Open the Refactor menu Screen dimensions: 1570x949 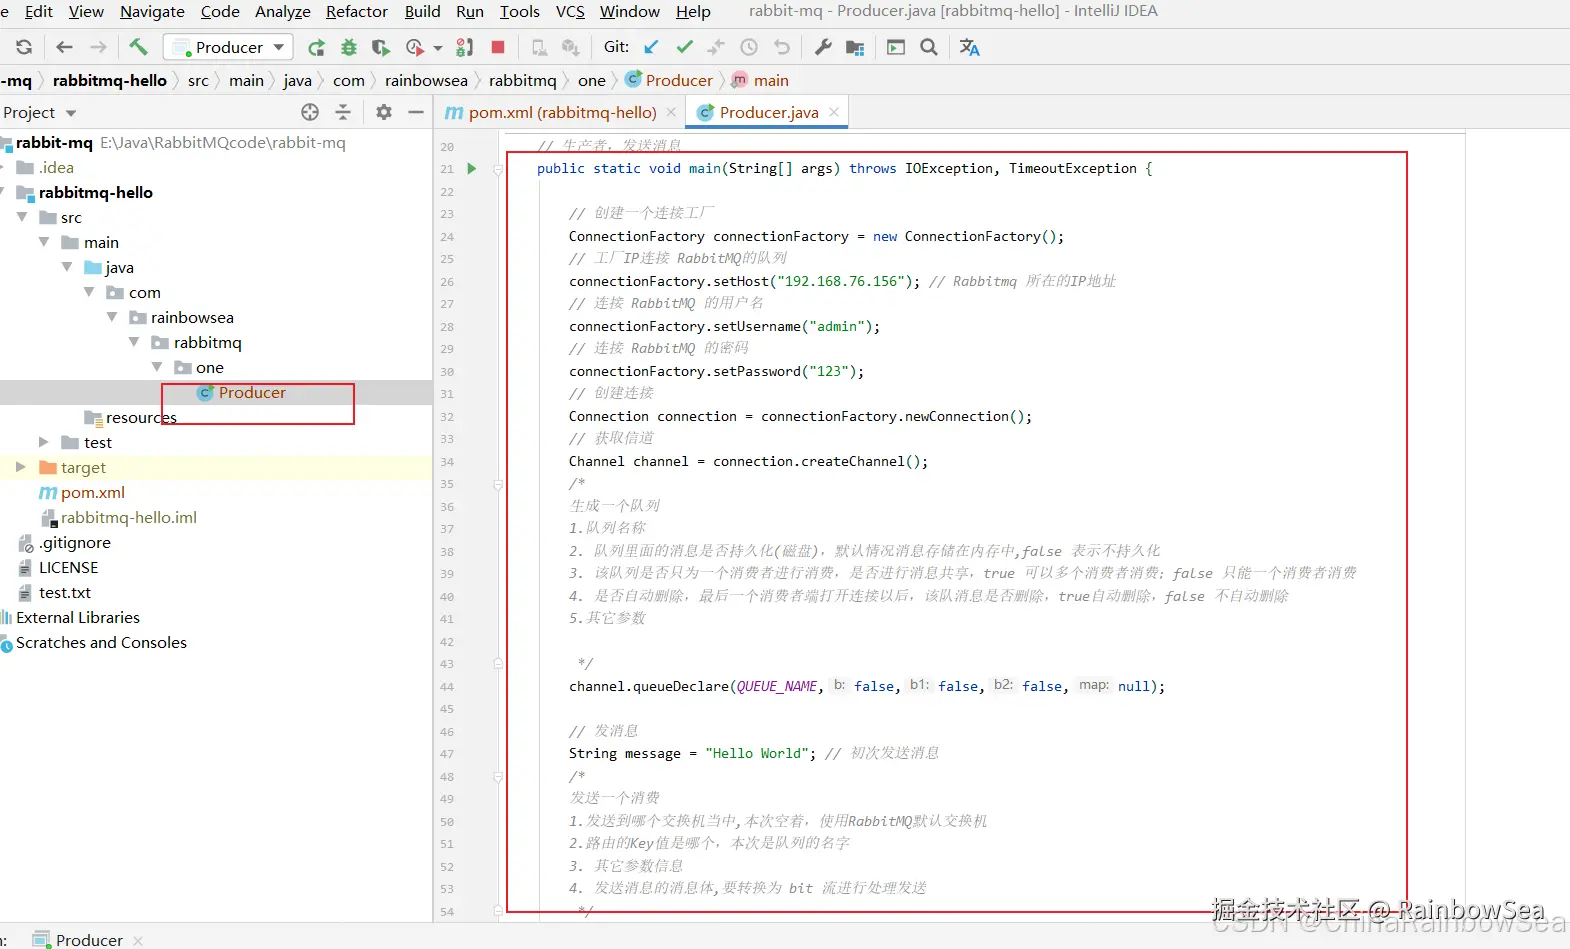tap(357, 11)
